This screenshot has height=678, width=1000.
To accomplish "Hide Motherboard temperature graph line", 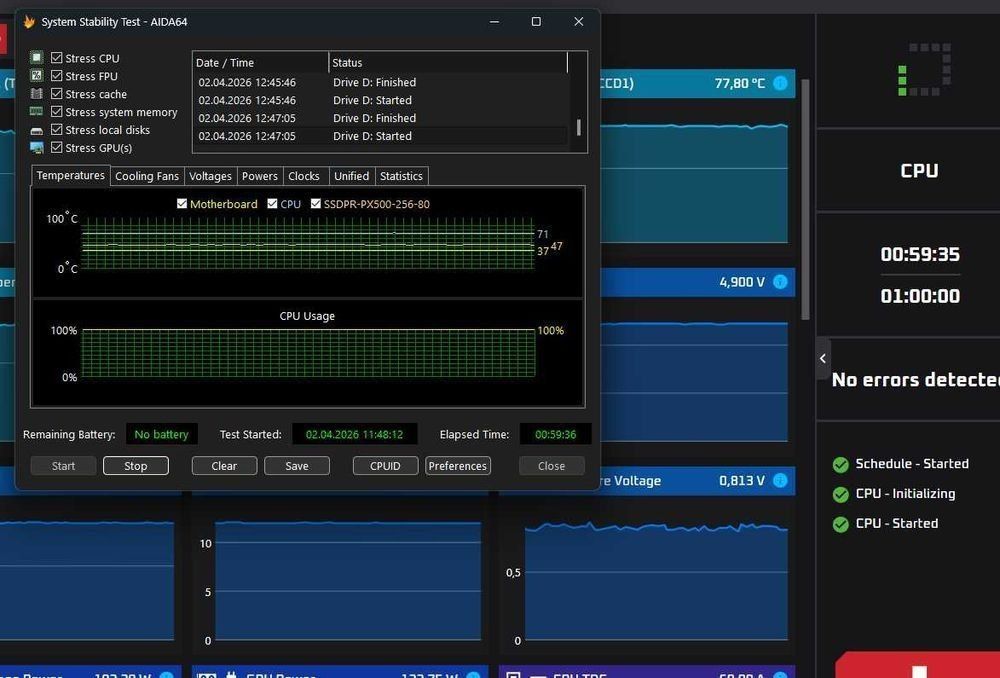I will [x=182, y=203].
